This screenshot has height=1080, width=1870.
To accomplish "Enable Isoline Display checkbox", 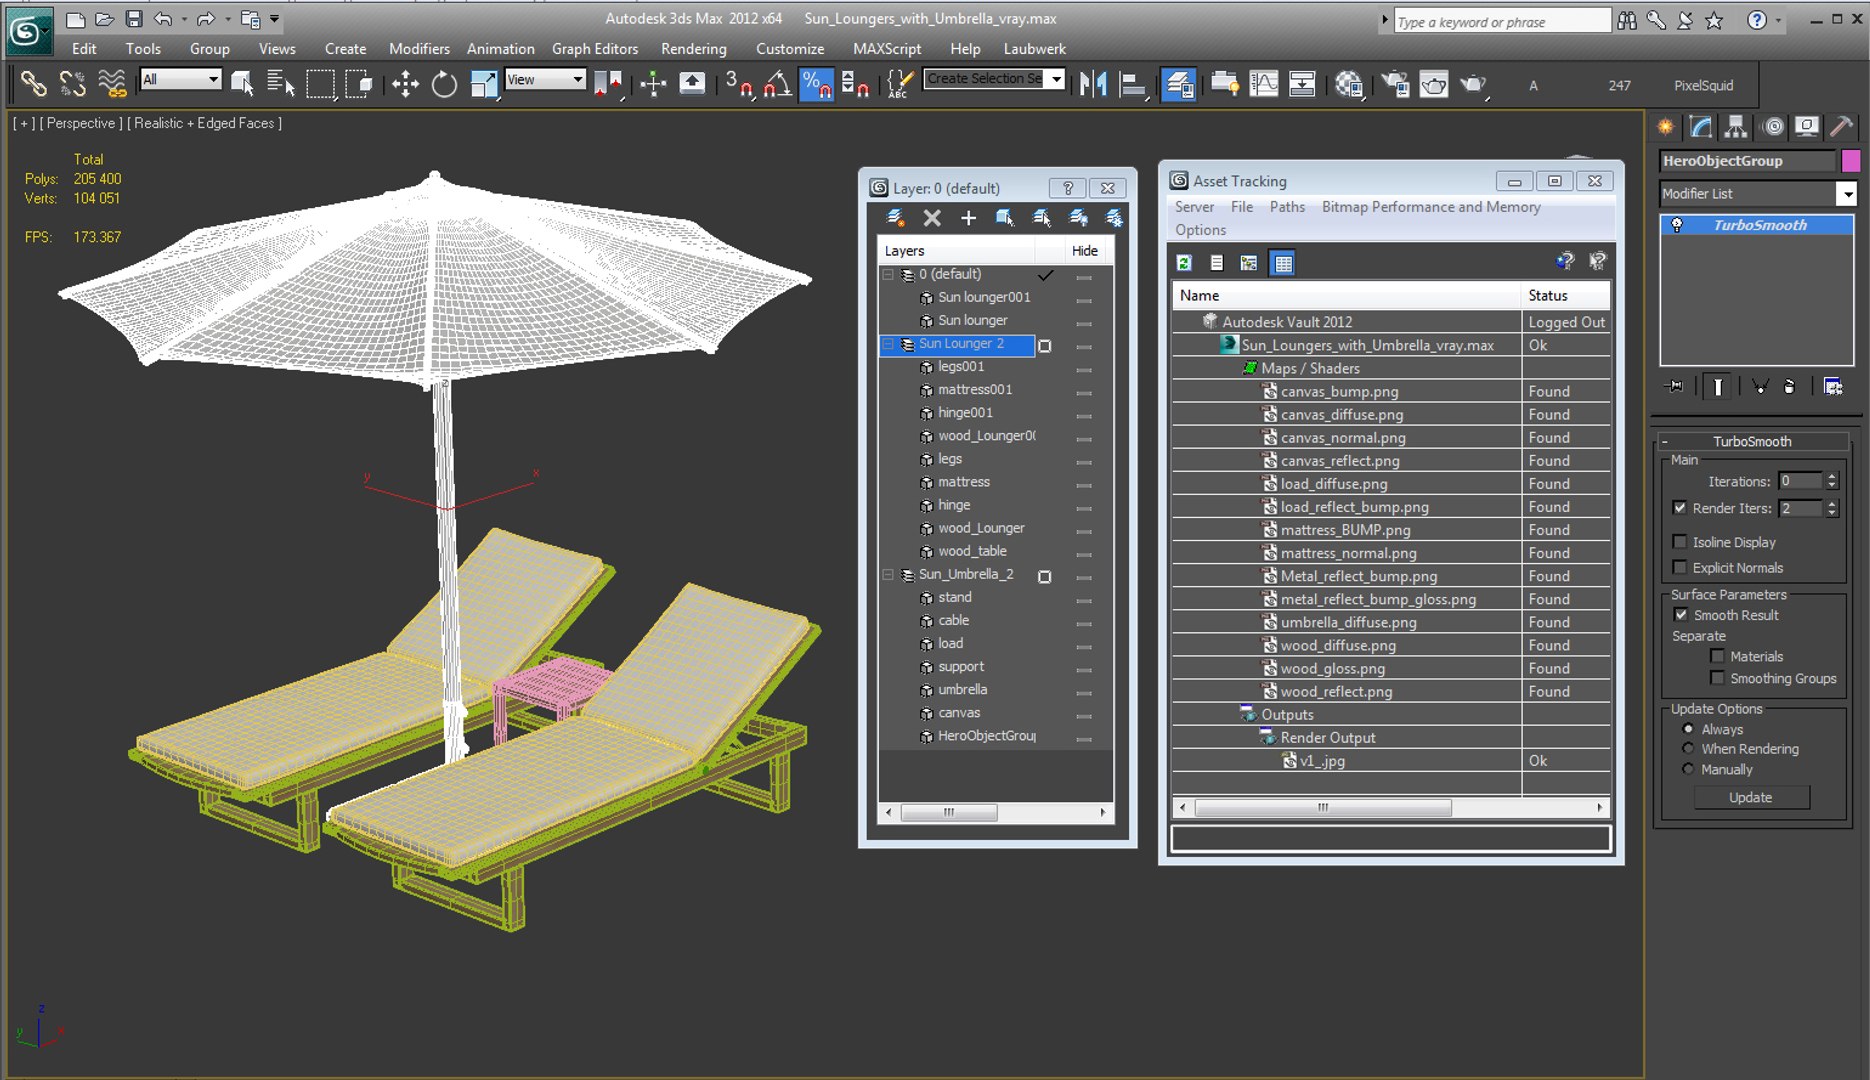I will [1680, 542].
